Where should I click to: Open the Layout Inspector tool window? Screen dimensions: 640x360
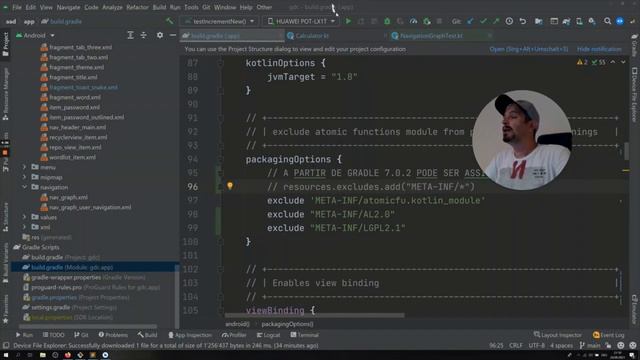click(558, 335)
